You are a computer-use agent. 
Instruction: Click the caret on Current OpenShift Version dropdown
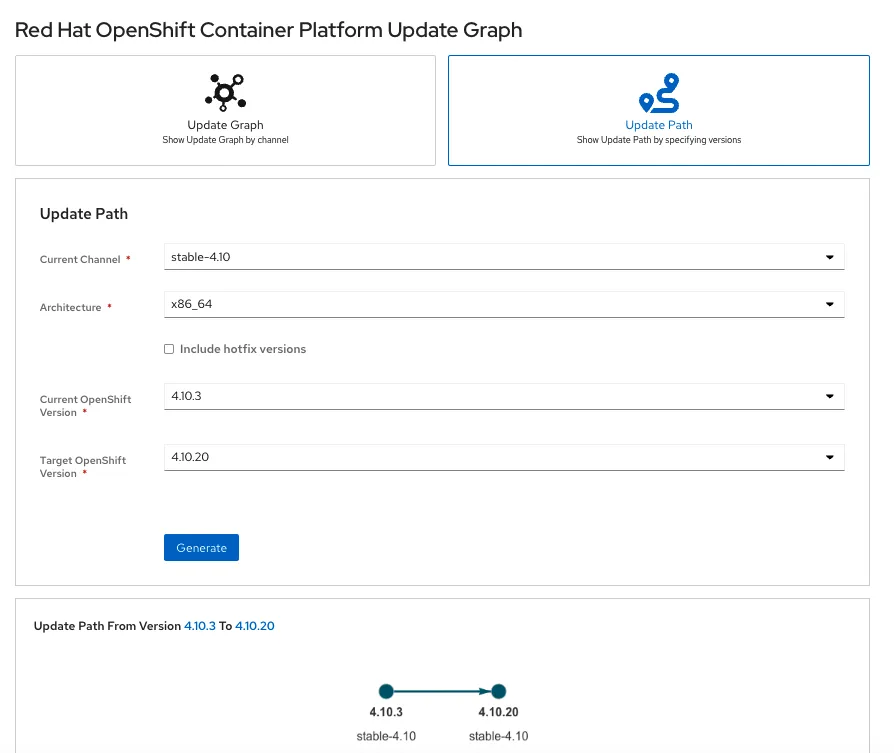829,396
